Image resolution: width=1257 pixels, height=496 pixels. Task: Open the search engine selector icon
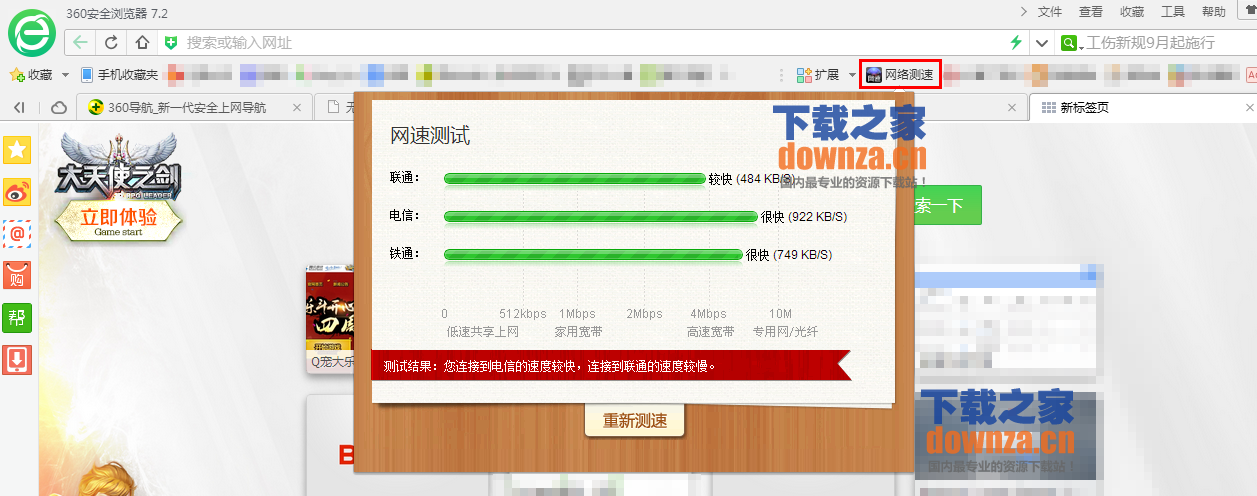point(1071,43)
